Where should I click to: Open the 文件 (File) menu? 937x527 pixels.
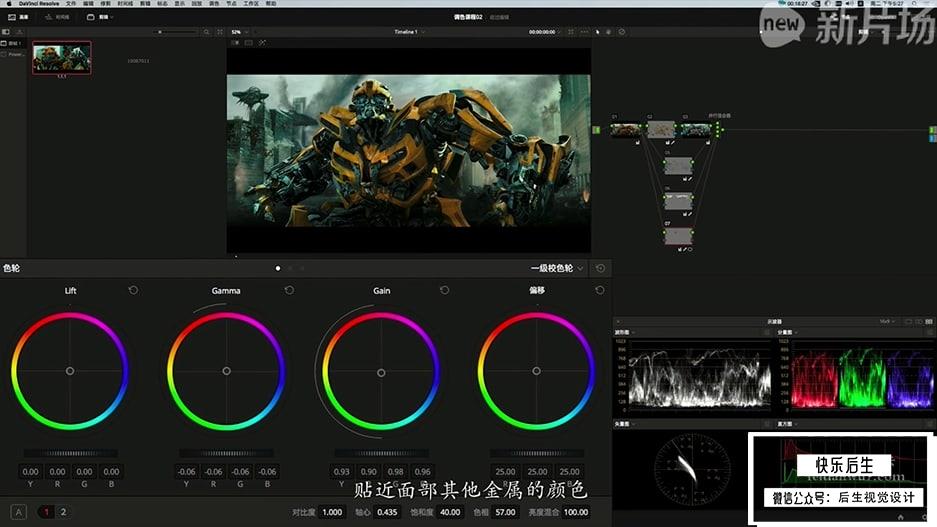pos(71,4)
